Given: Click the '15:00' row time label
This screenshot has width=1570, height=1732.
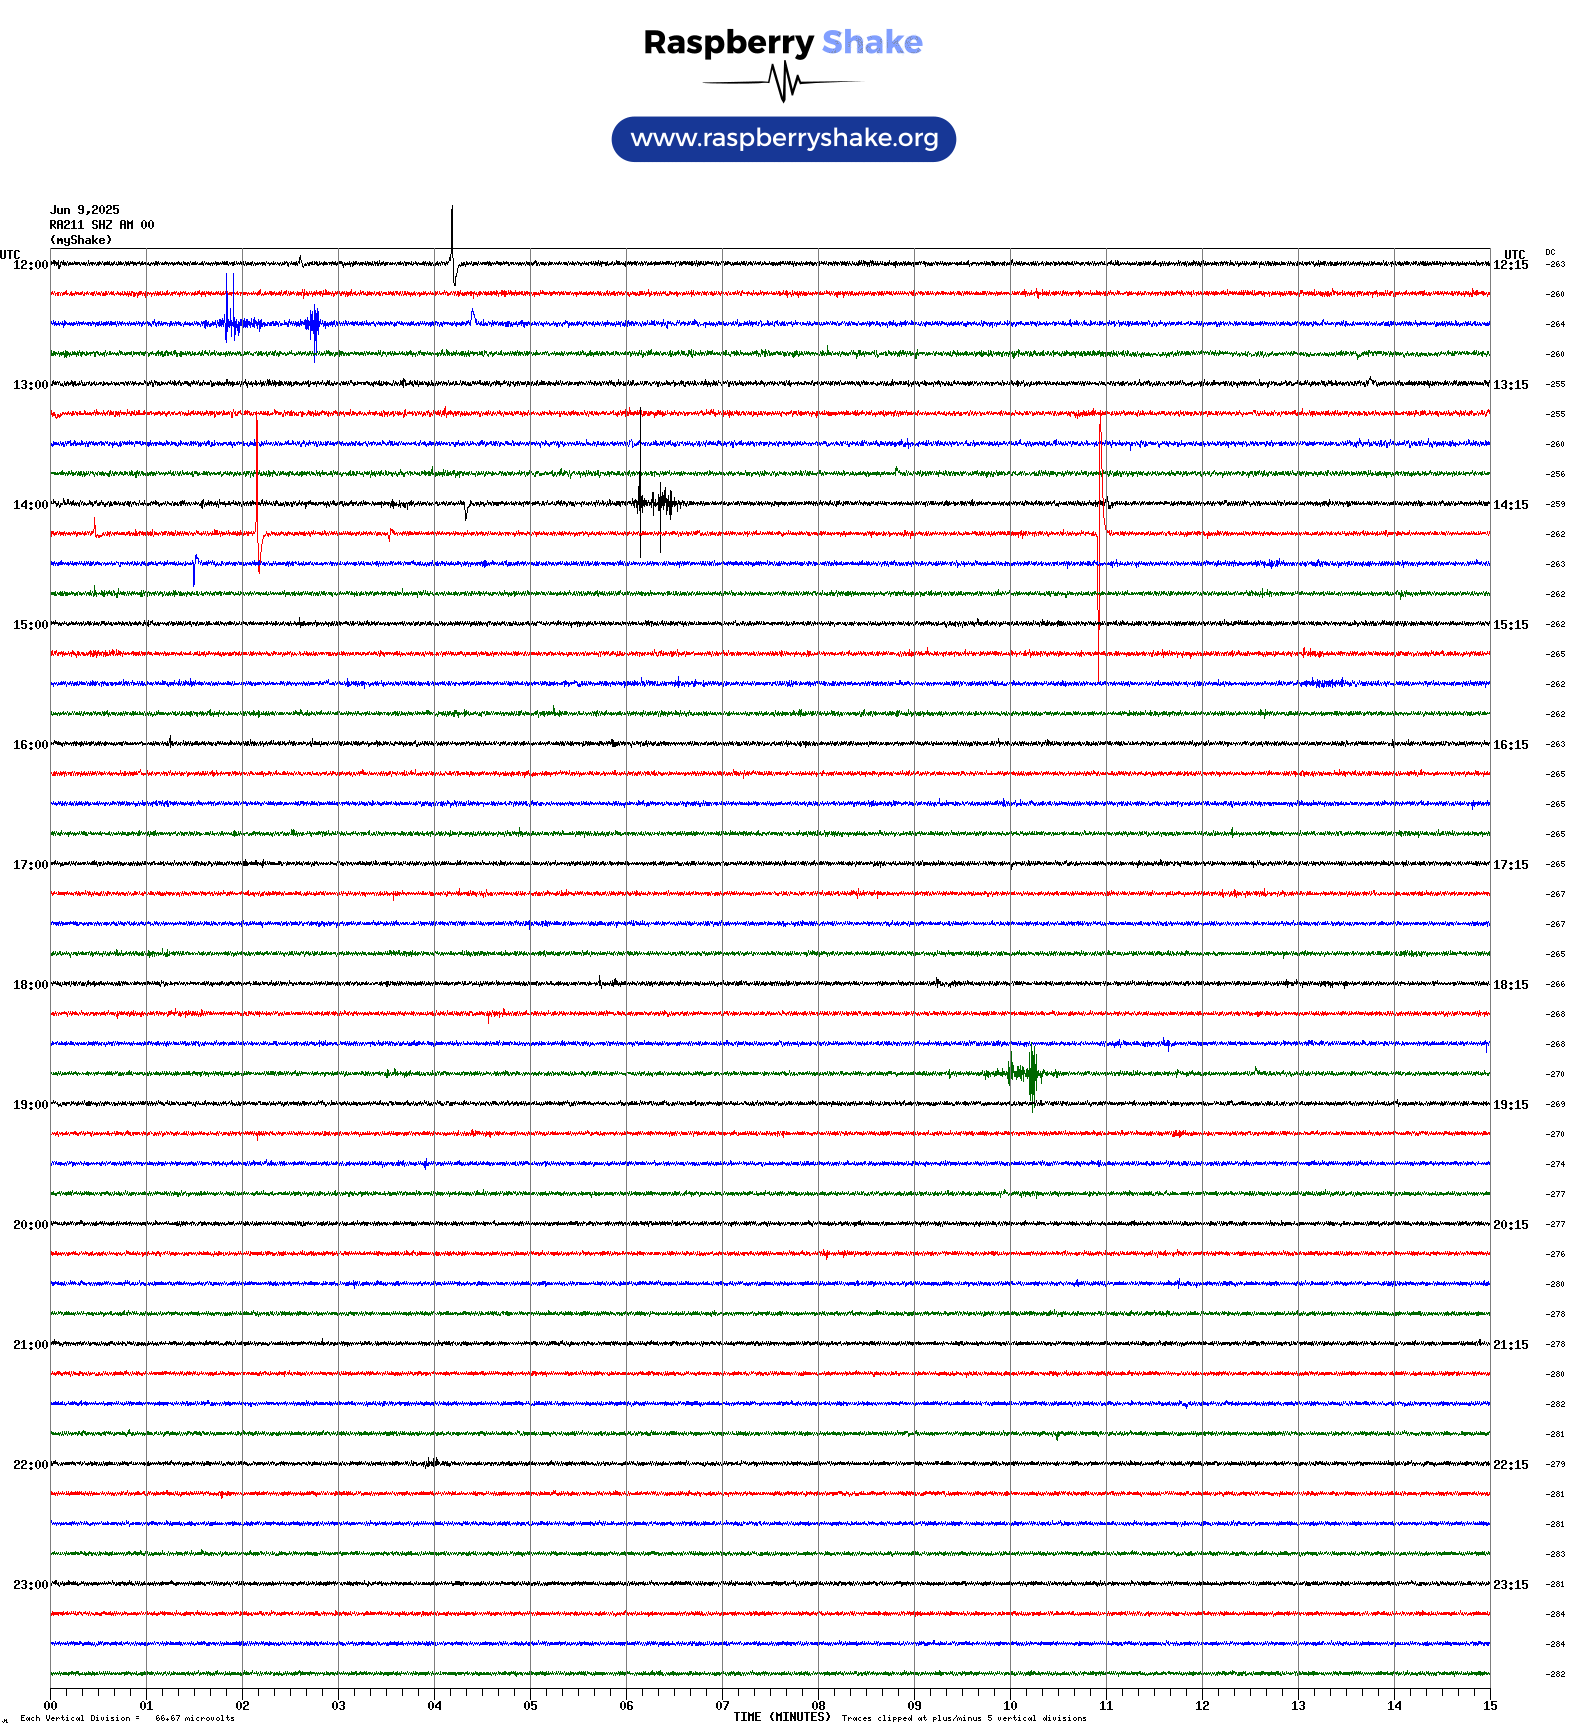Looking at the screenshot, I should click(30, 625).
